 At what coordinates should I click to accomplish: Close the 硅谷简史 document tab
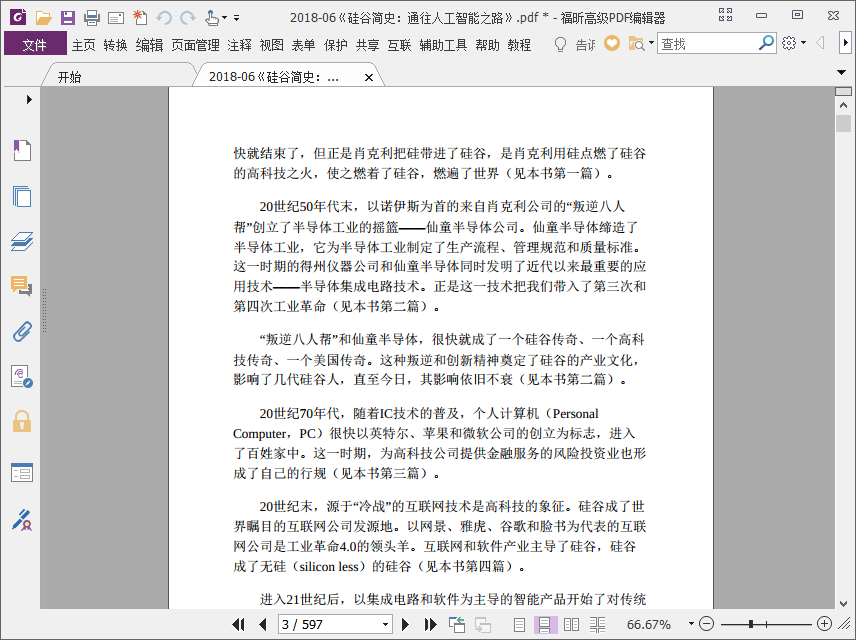(x=368, y=78)
